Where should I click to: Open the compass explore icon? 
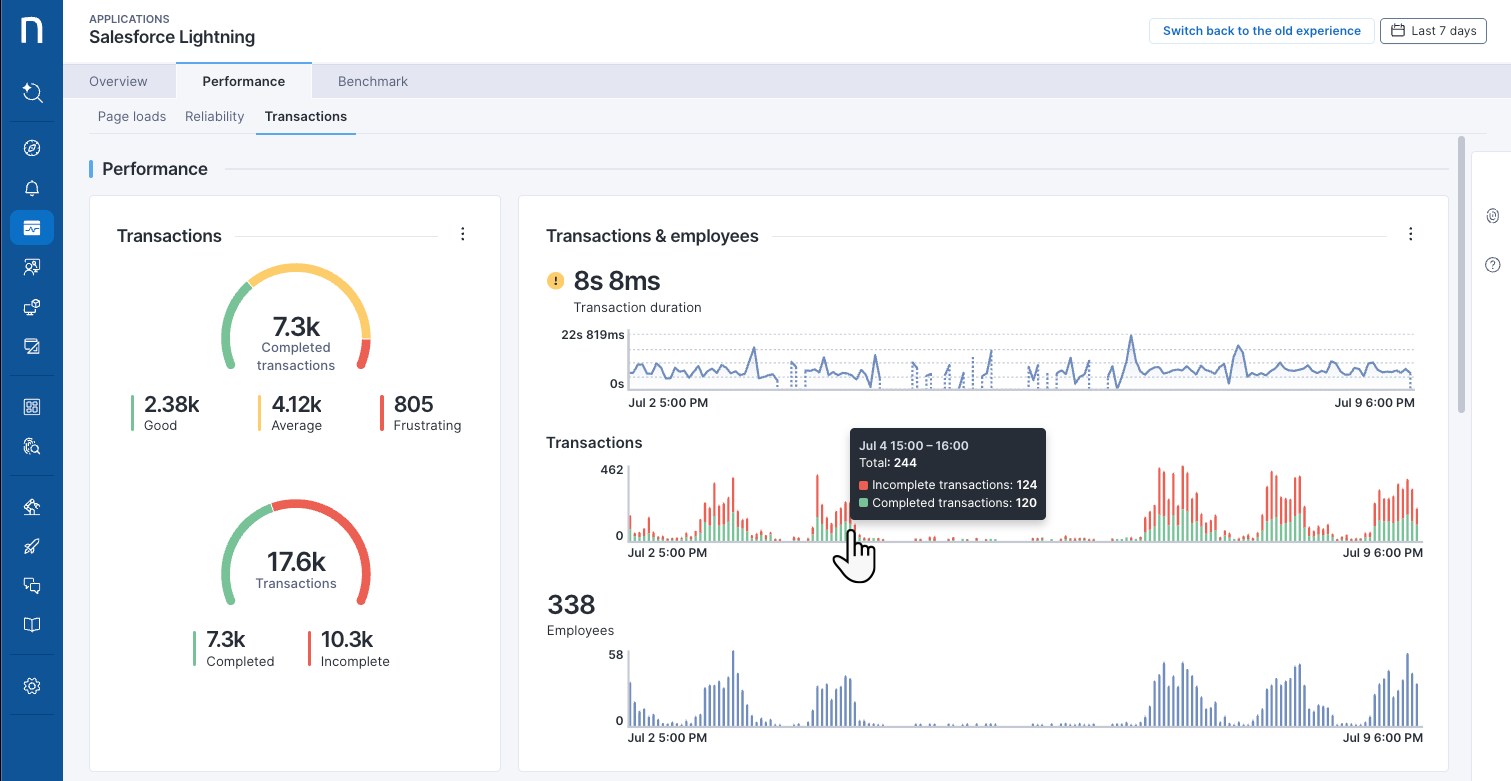pos(32,148)
